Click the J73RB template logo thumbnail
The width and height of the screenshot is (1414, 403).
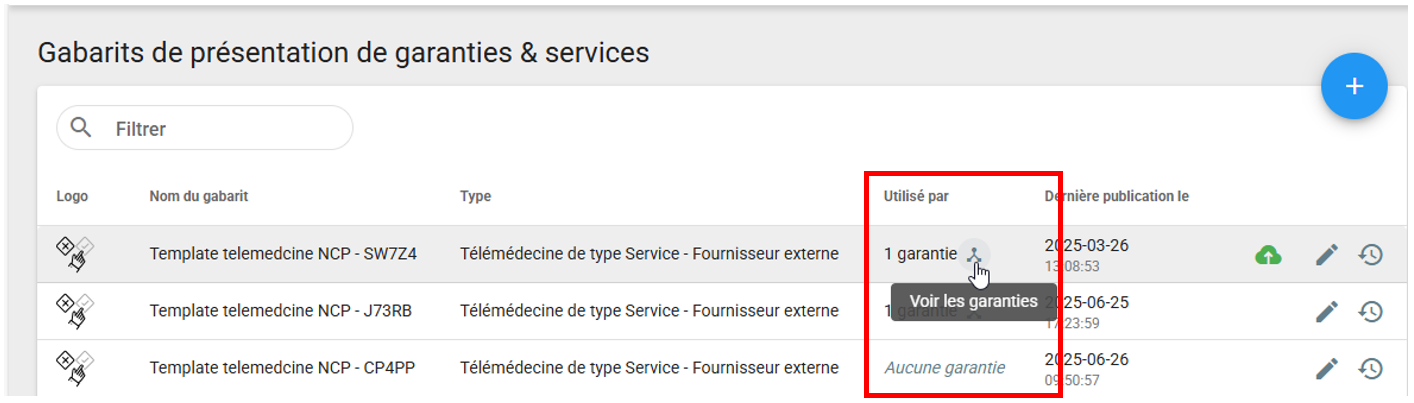coord(75,312)
